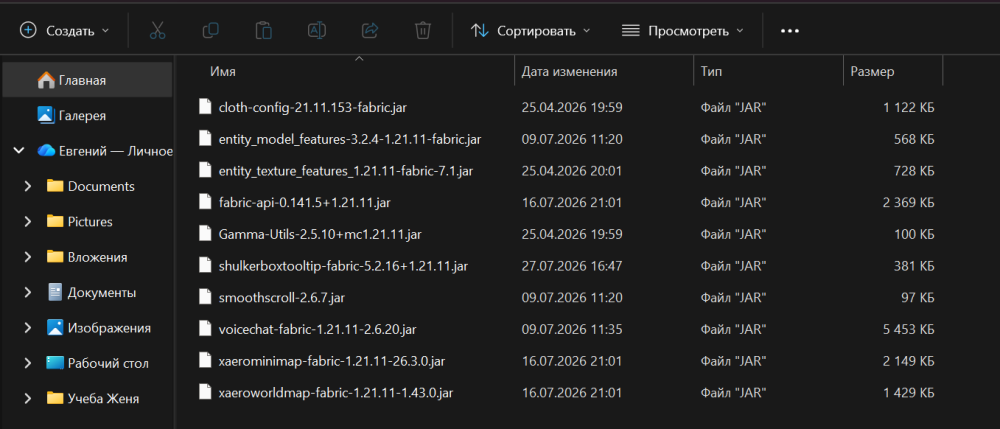The image size is (1000, 429).
Task: Click the file icon of xaerominimap jar
Action: point(205,360)
